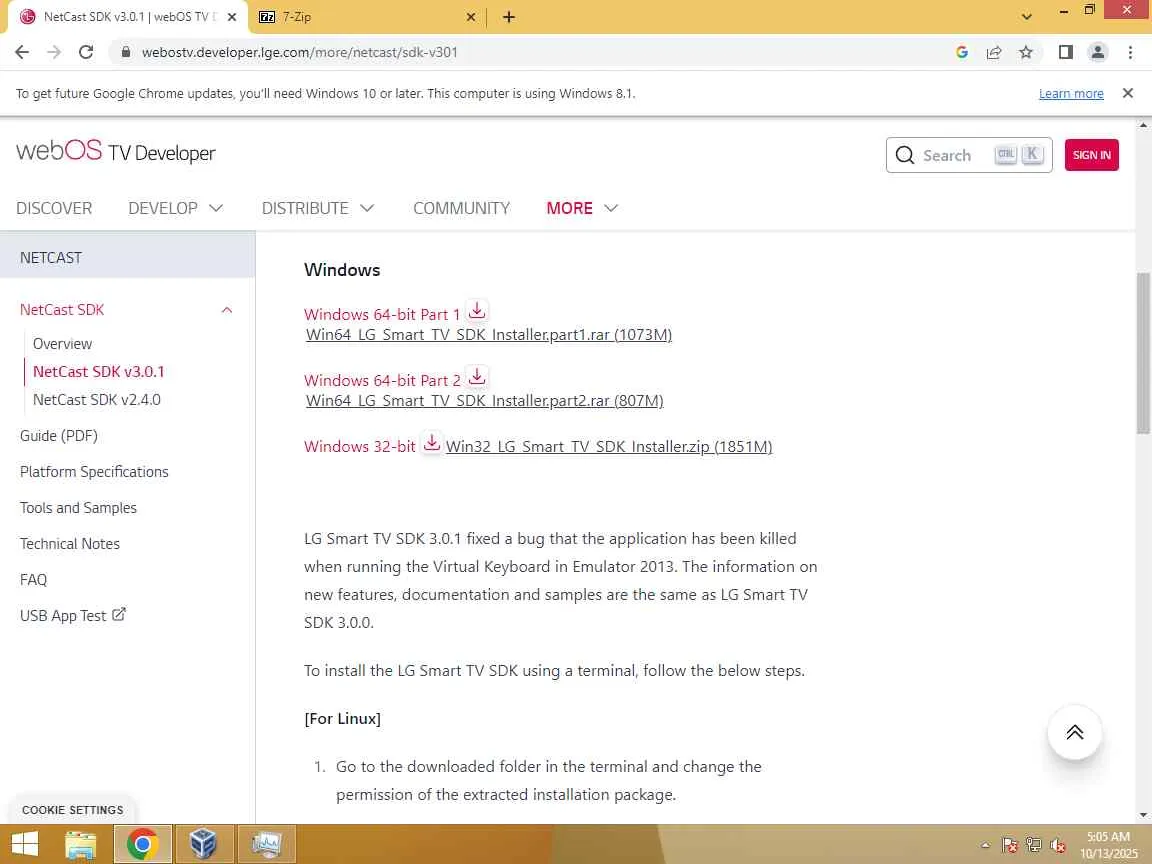Click the Windows 32-bit download icon

click(x=432, y=443)
